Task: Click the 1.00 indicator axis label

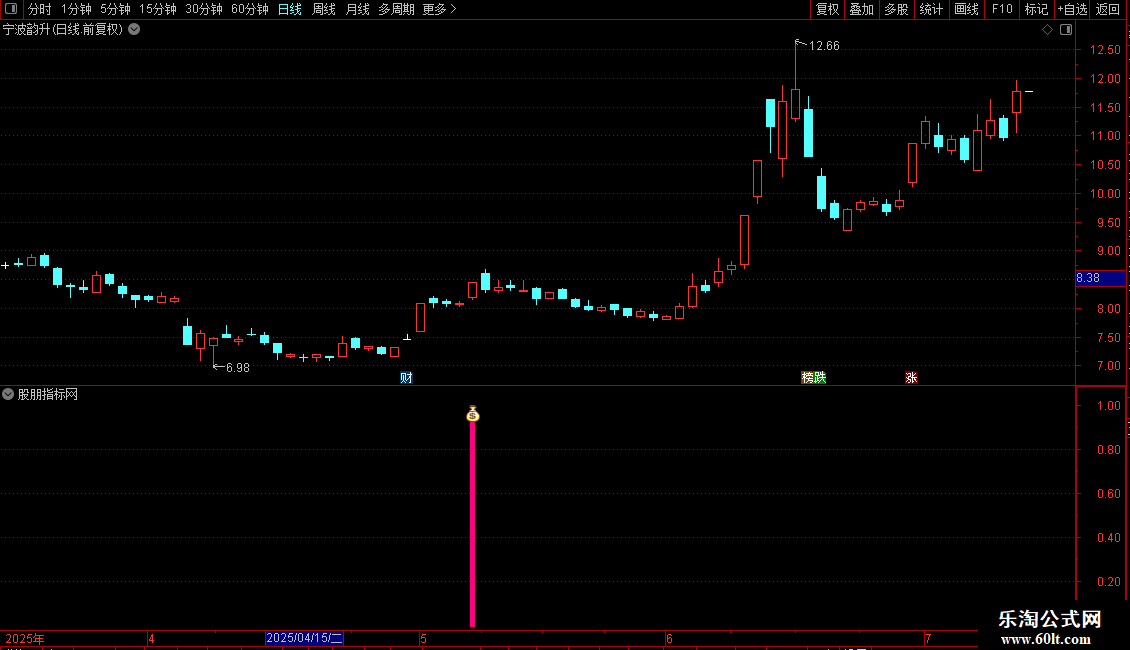Action: (1108, 406)
